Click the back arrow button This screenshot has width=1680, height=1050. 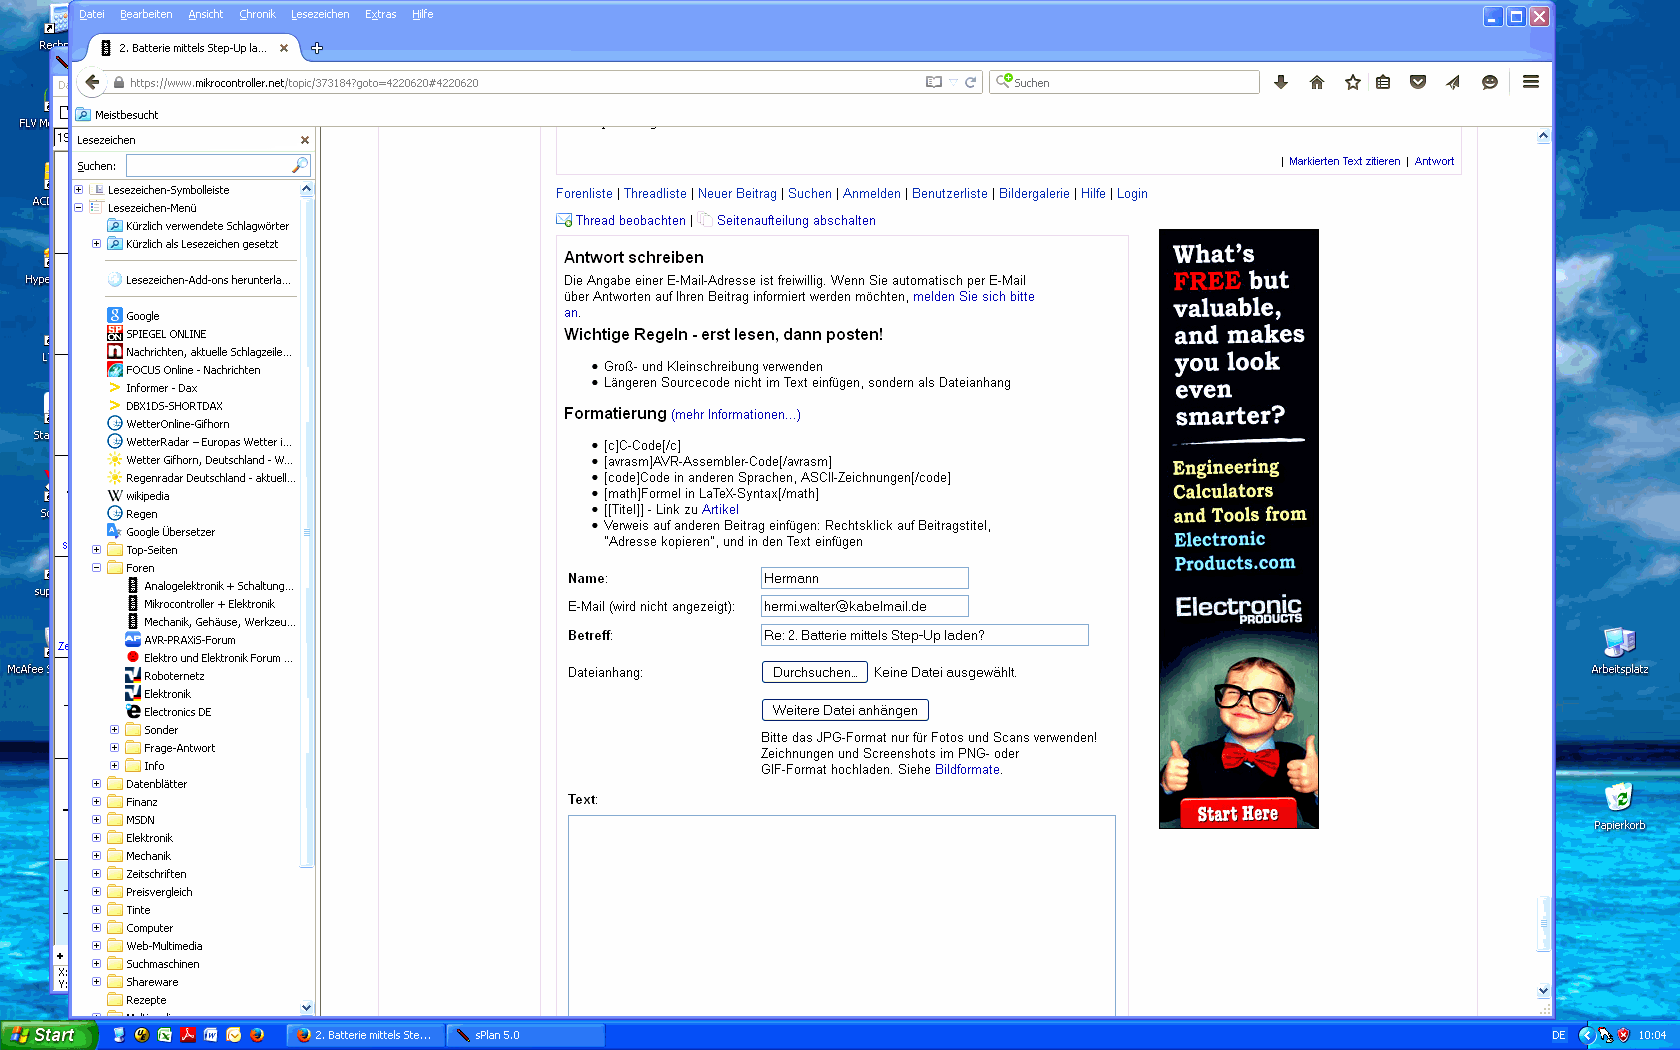pyautogui.click(x=92, y=82)
